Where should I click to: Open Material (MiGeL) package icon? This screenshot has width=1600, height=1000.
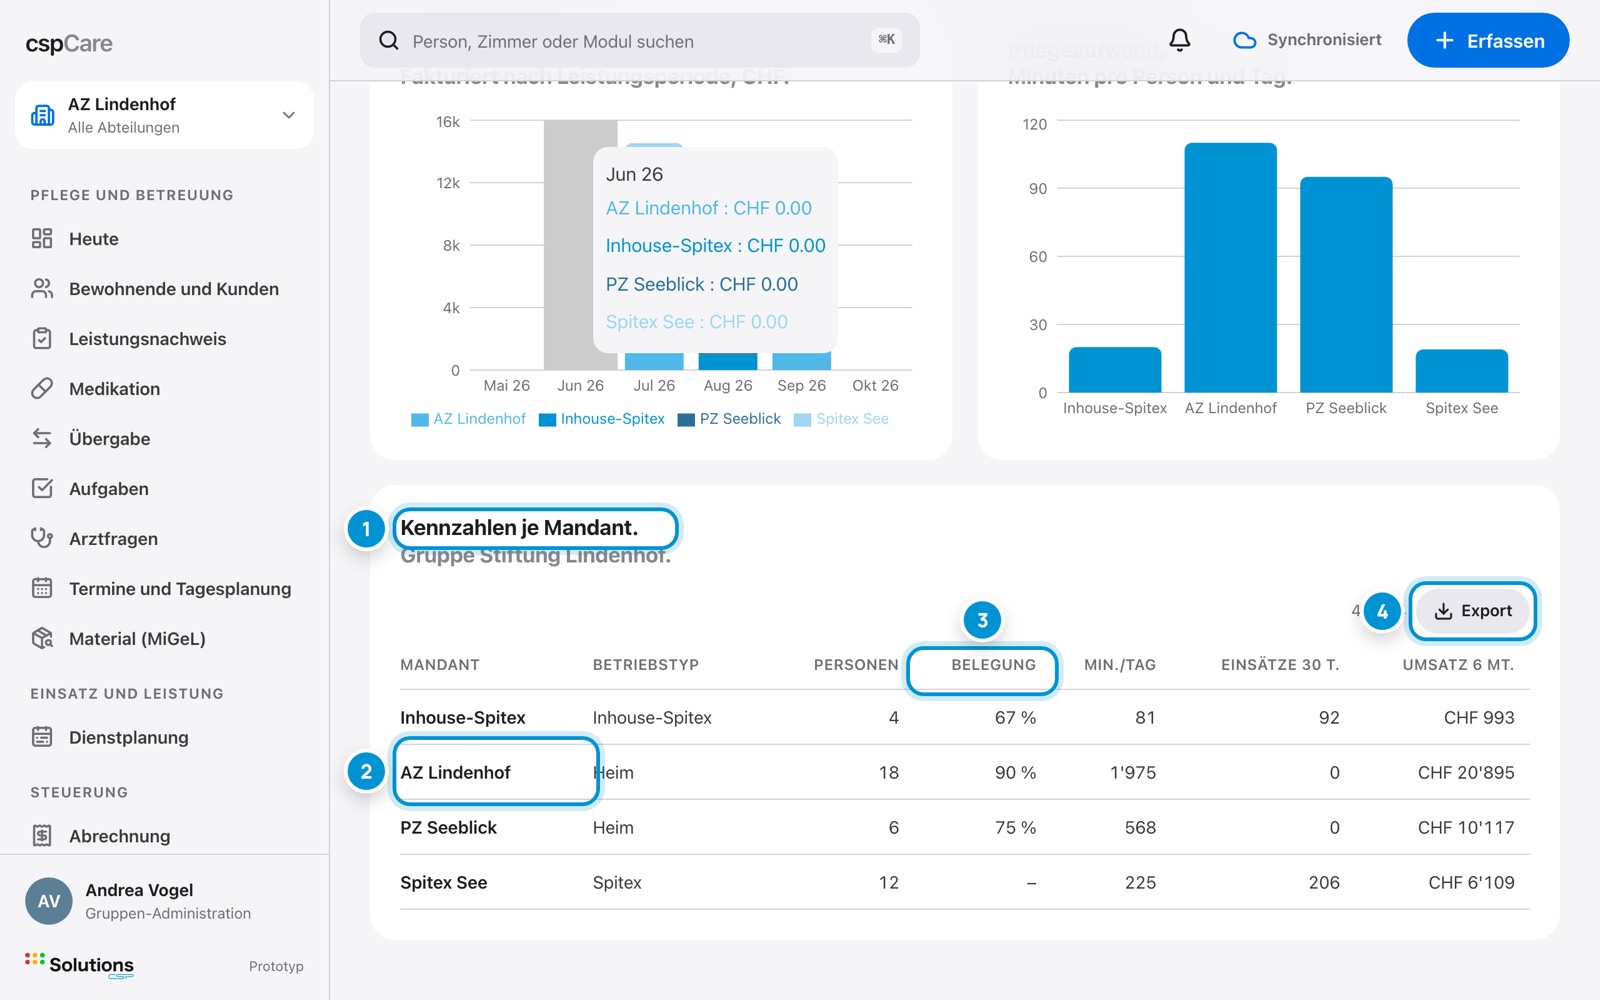(42, 638)
